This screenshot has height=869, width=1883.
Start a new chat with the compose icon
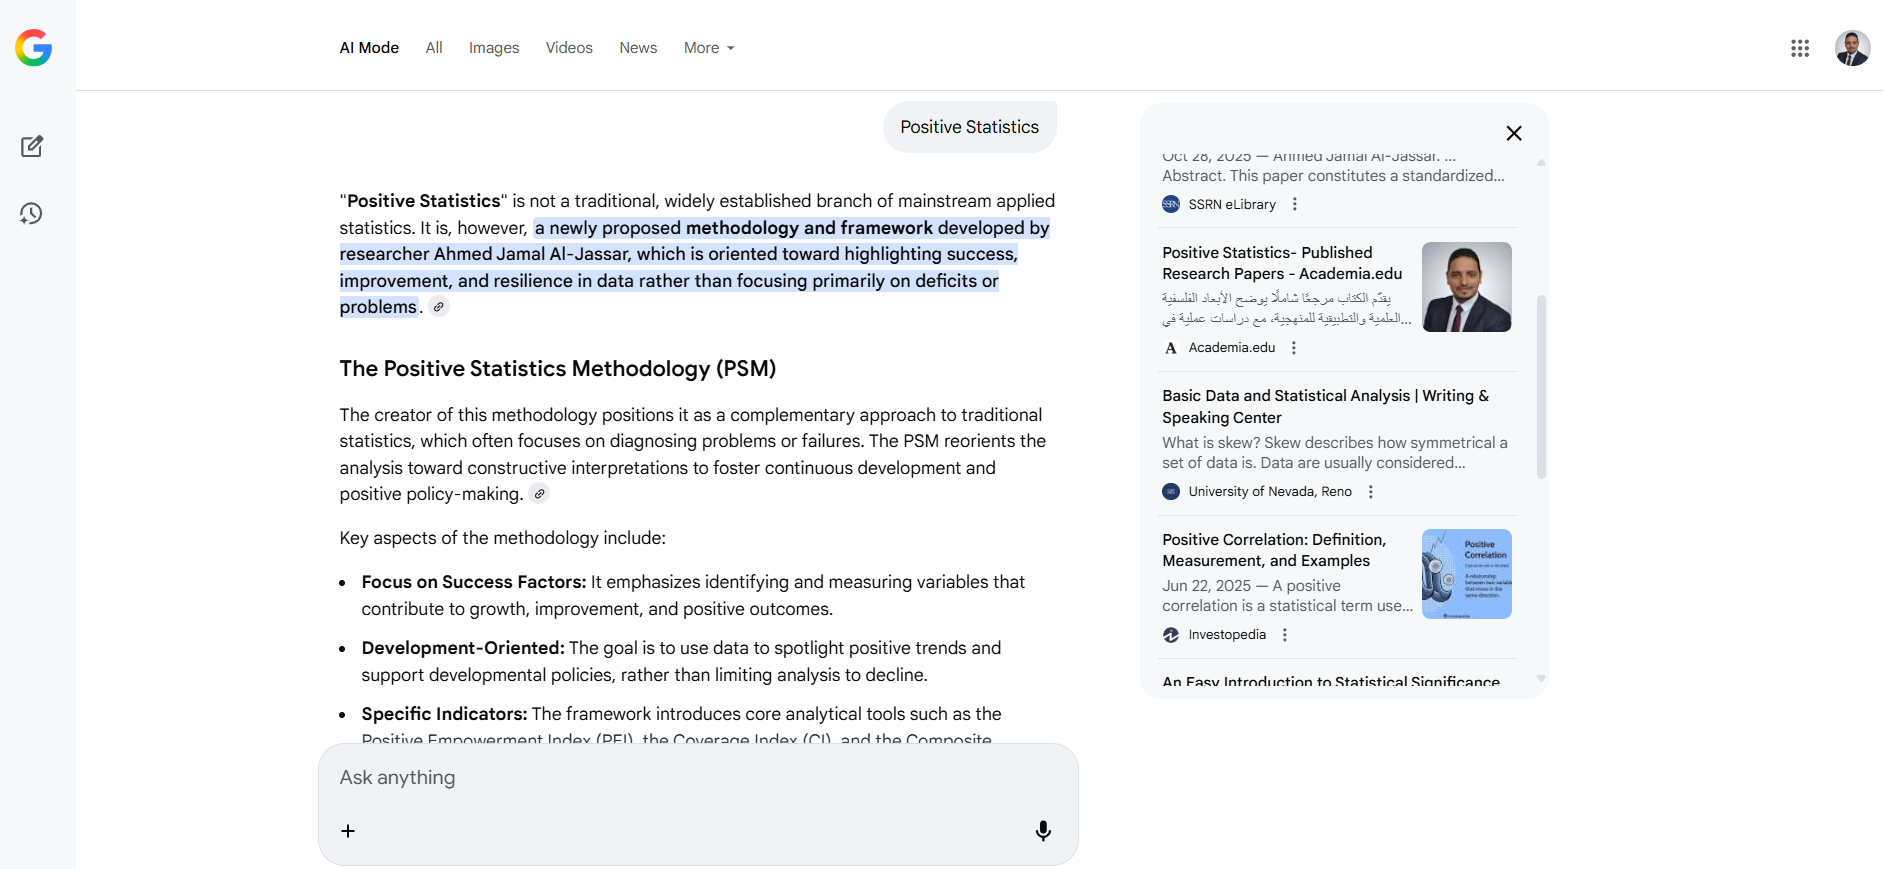tap(32, 147)
